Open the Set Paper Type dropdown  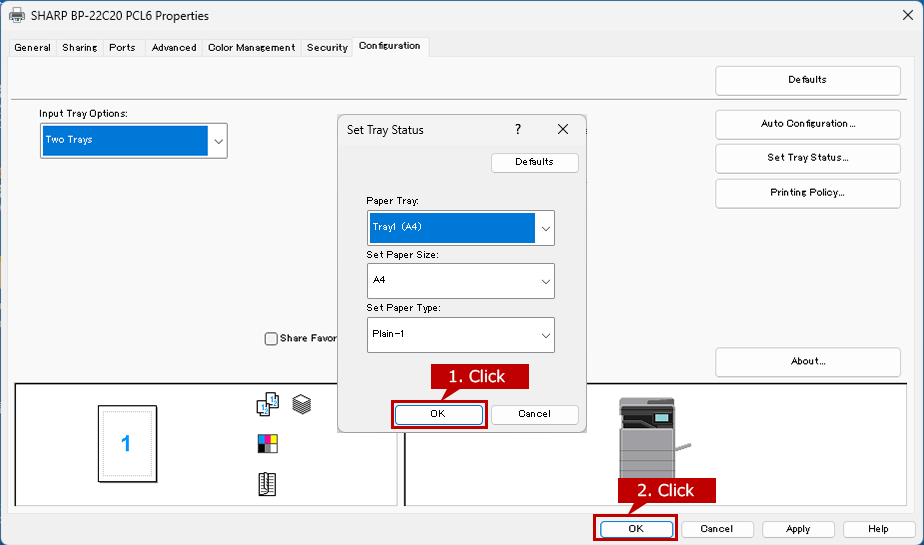[x=460, y=335]
